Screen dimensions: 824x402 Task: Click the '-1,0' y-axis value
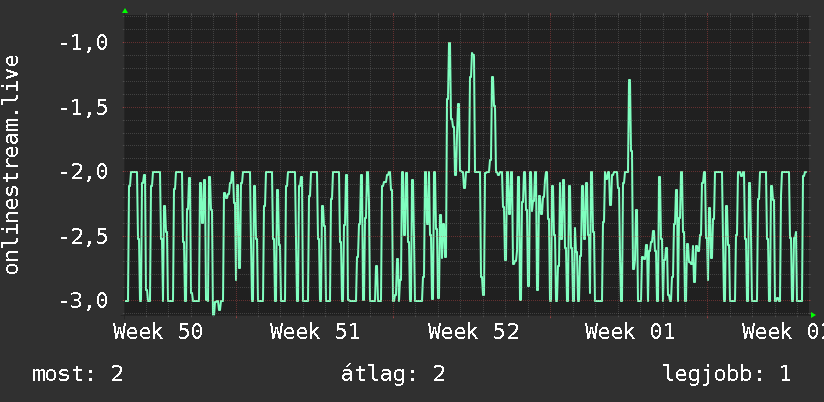(84, 43)
